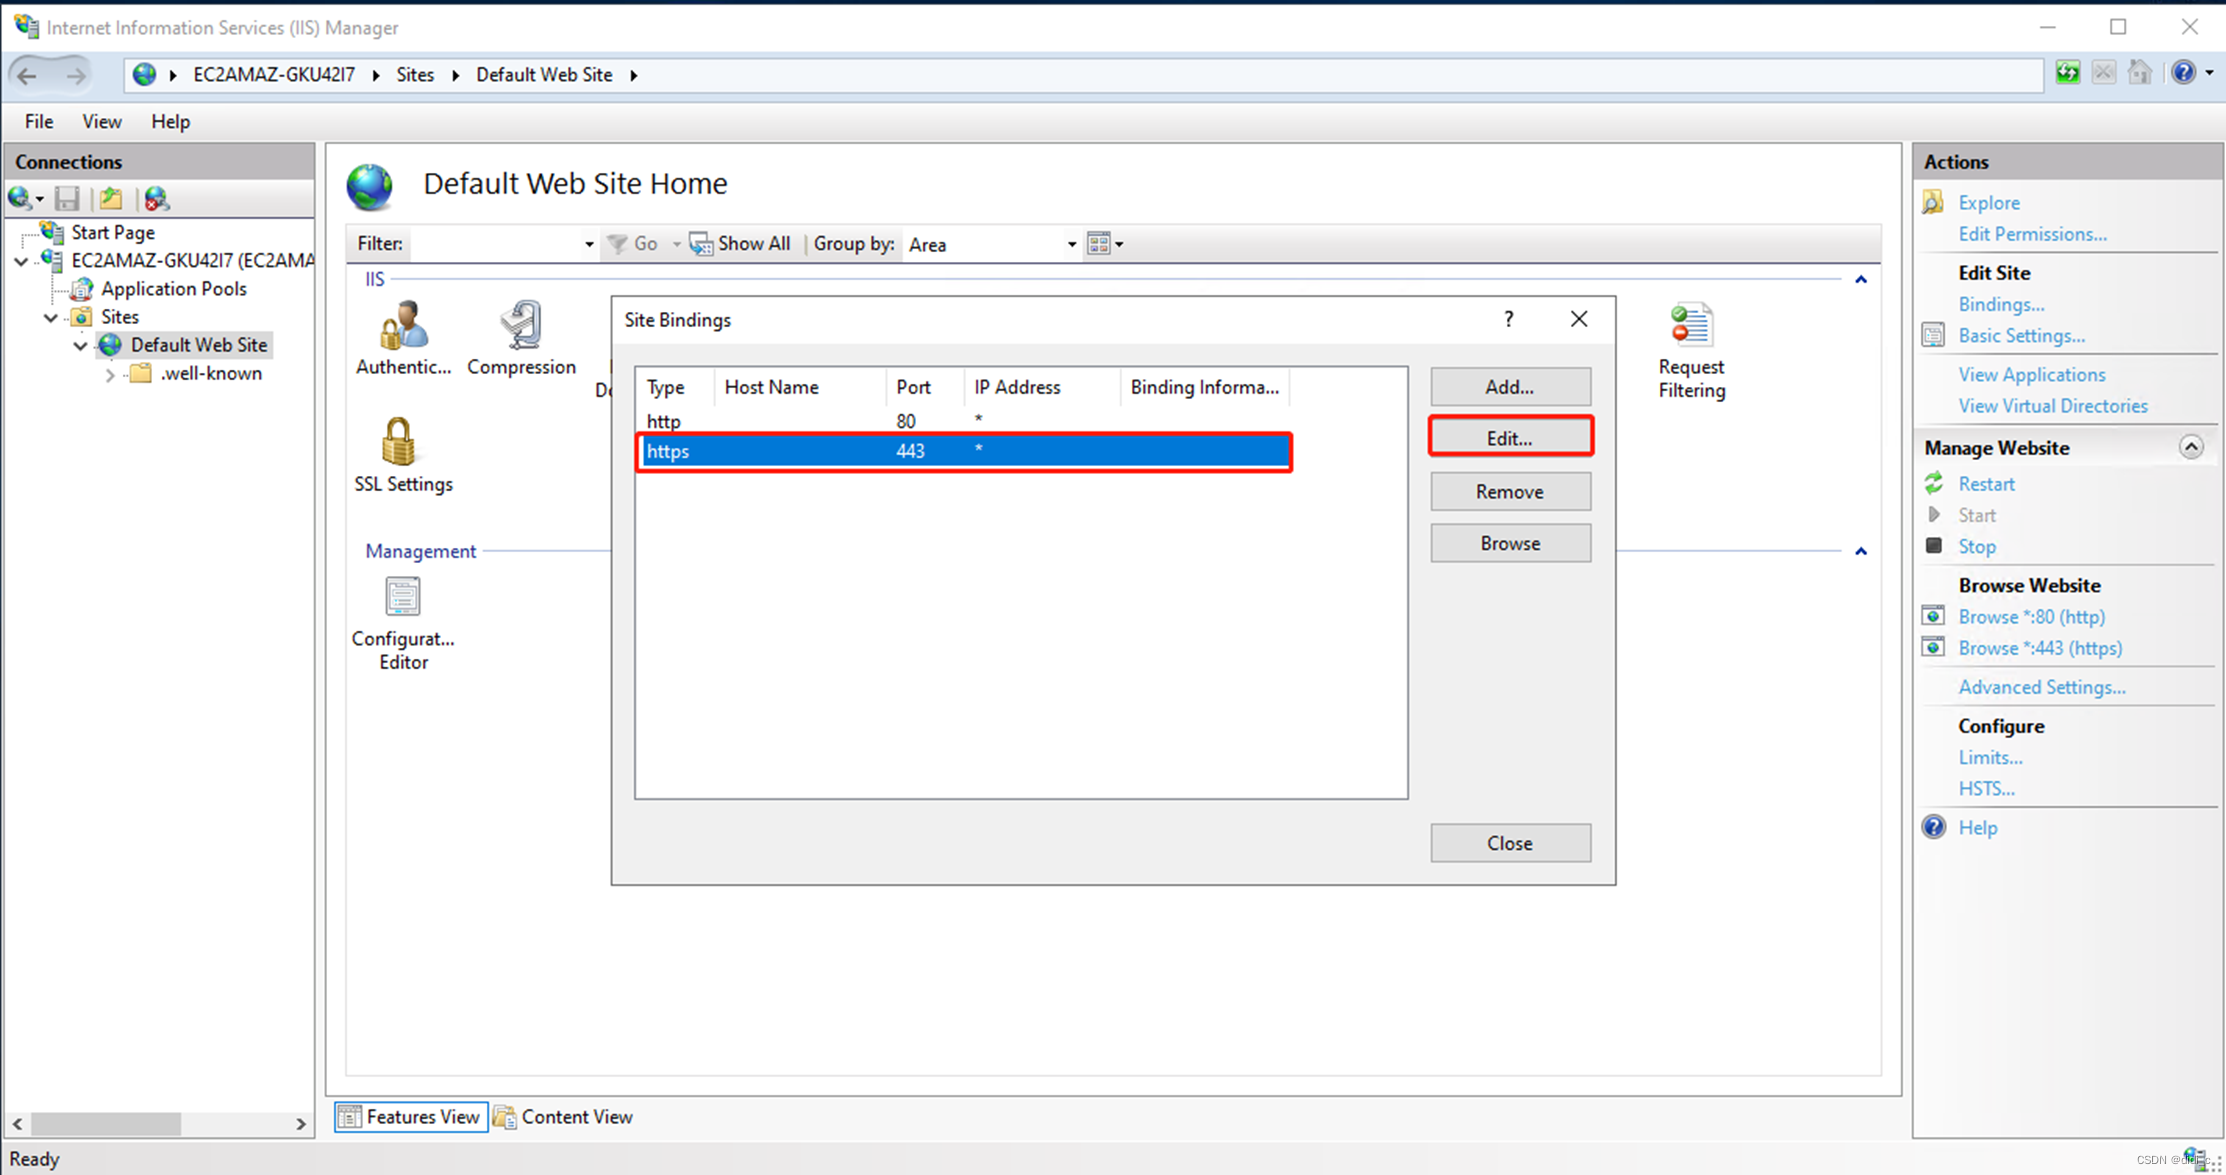The height and width of the screenshot is (1175, 2226).
Task: Click the save icon in Connections toolbar
Action: [x=67, y=198]
